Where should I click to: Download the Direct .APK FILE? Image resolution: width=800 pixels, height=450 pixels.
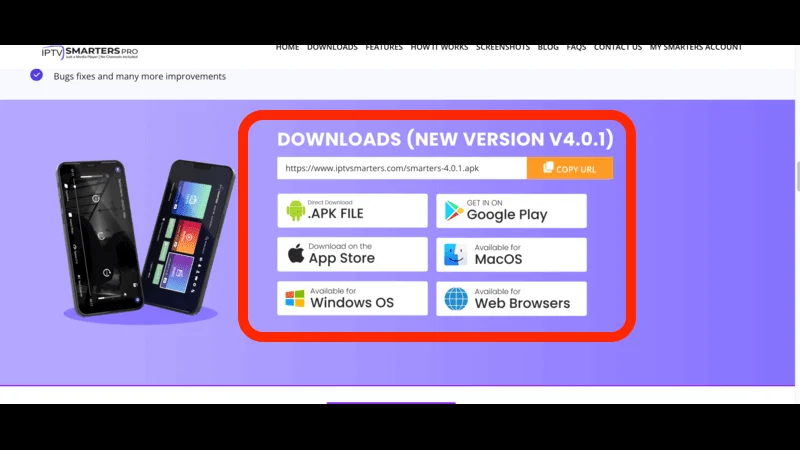[353, 210]
